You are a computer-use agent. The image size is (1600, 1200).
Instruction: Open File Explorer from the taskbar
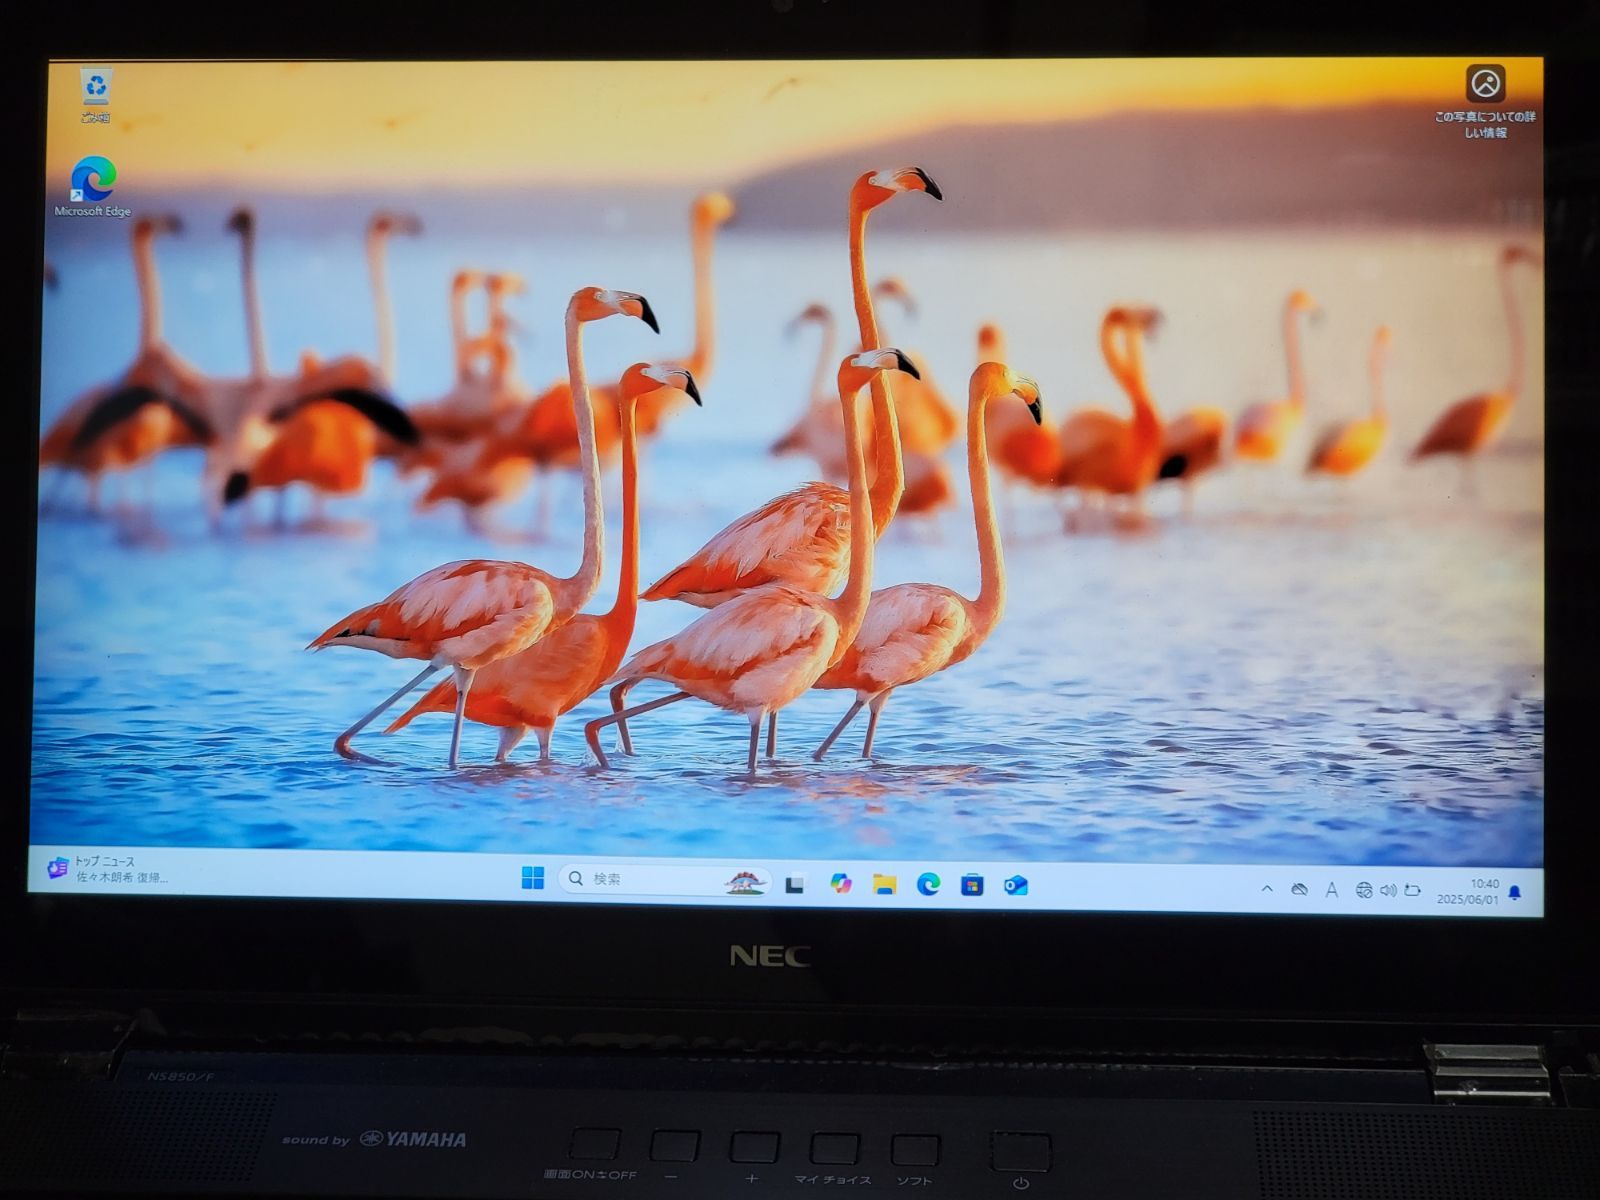click(x=884, y=884)
